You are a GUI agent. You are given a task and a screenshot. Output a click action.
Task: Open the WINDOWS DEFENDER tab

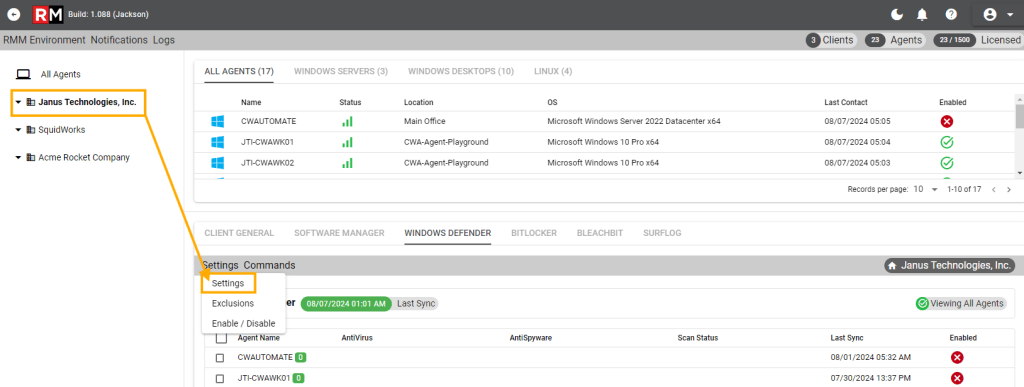(x=447, y=233)
